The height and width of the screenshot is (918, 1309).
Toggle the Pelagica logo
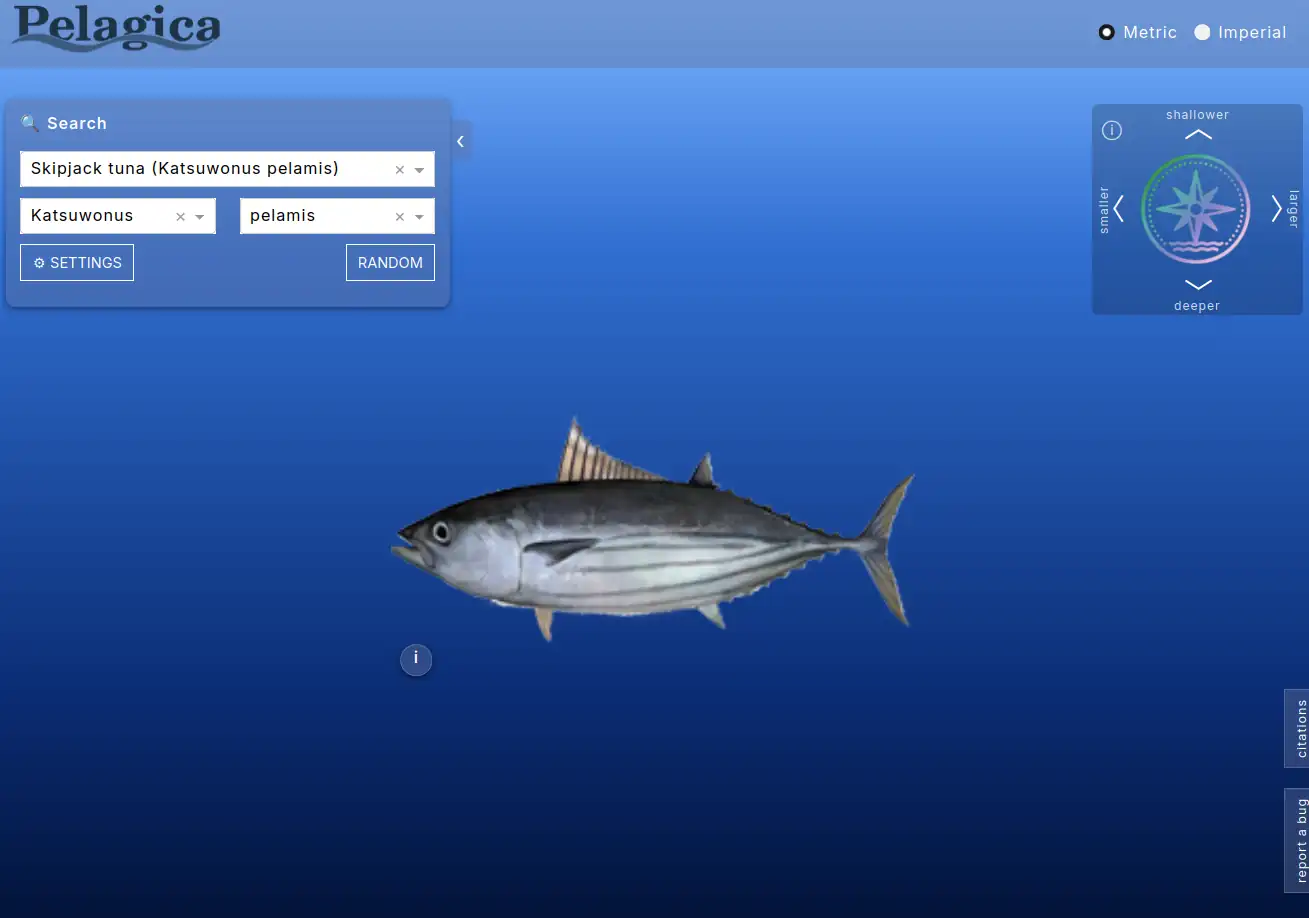coord(115,28)
